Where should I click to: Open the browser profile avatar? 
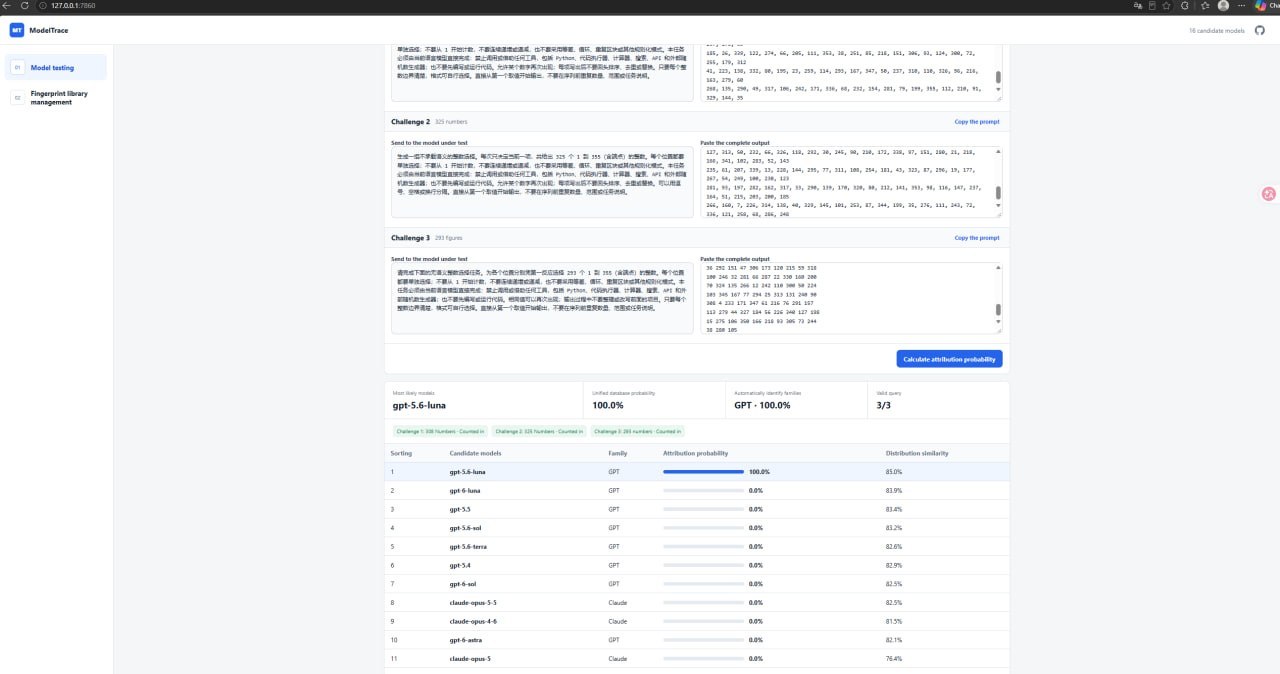click(x=1222, y=5)
